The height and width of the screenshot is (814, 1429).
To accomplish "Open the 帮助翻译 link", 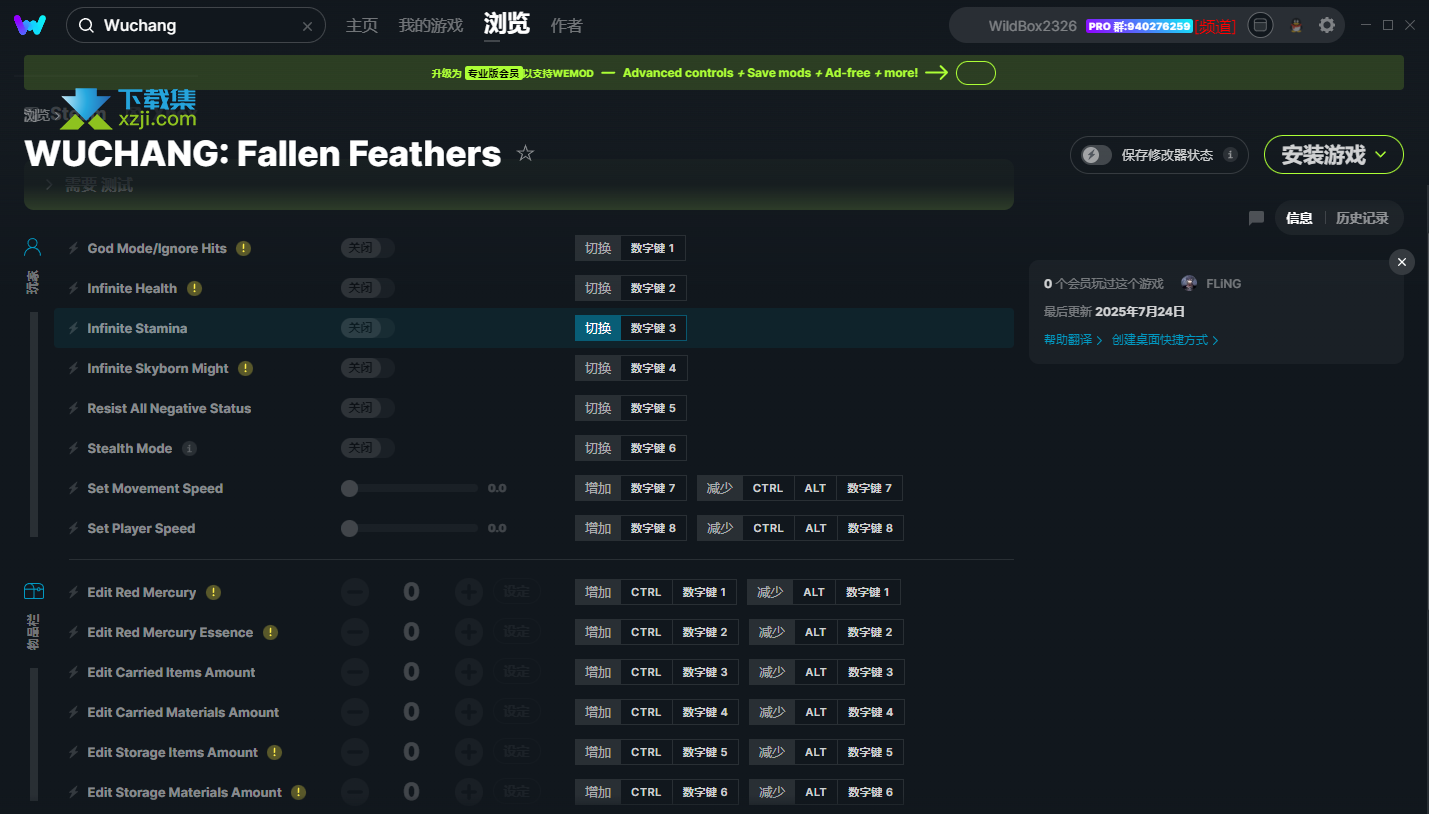I will tap(1073, 340).
